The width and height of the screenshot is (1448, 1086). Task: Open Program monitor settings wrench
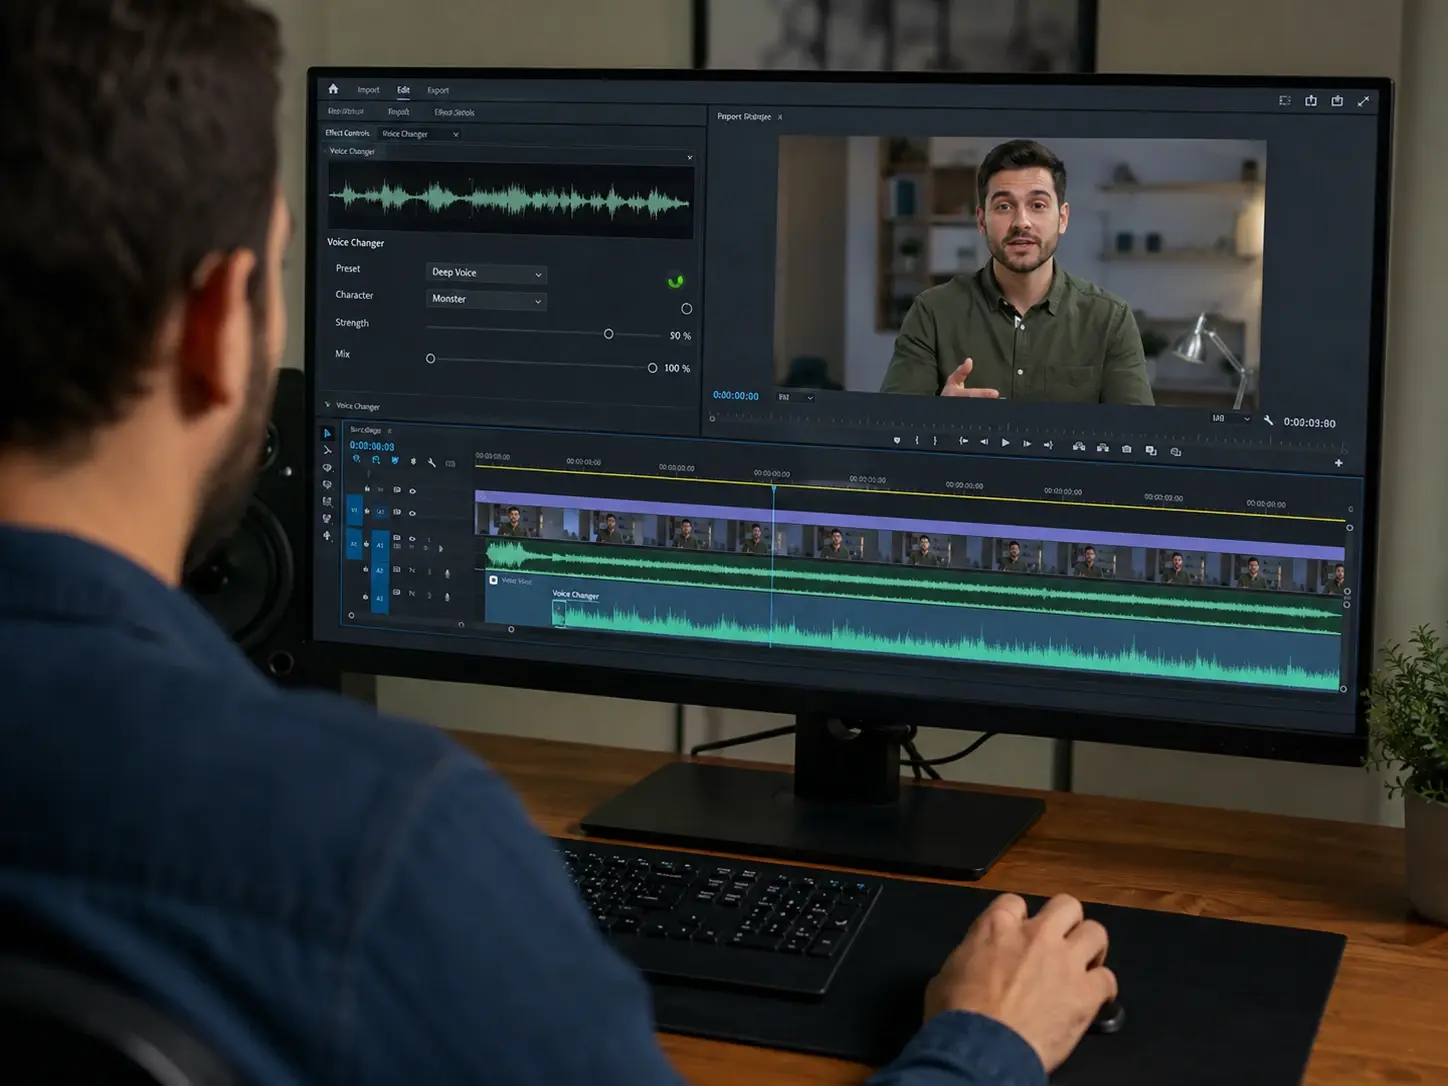pos(1268,421)
